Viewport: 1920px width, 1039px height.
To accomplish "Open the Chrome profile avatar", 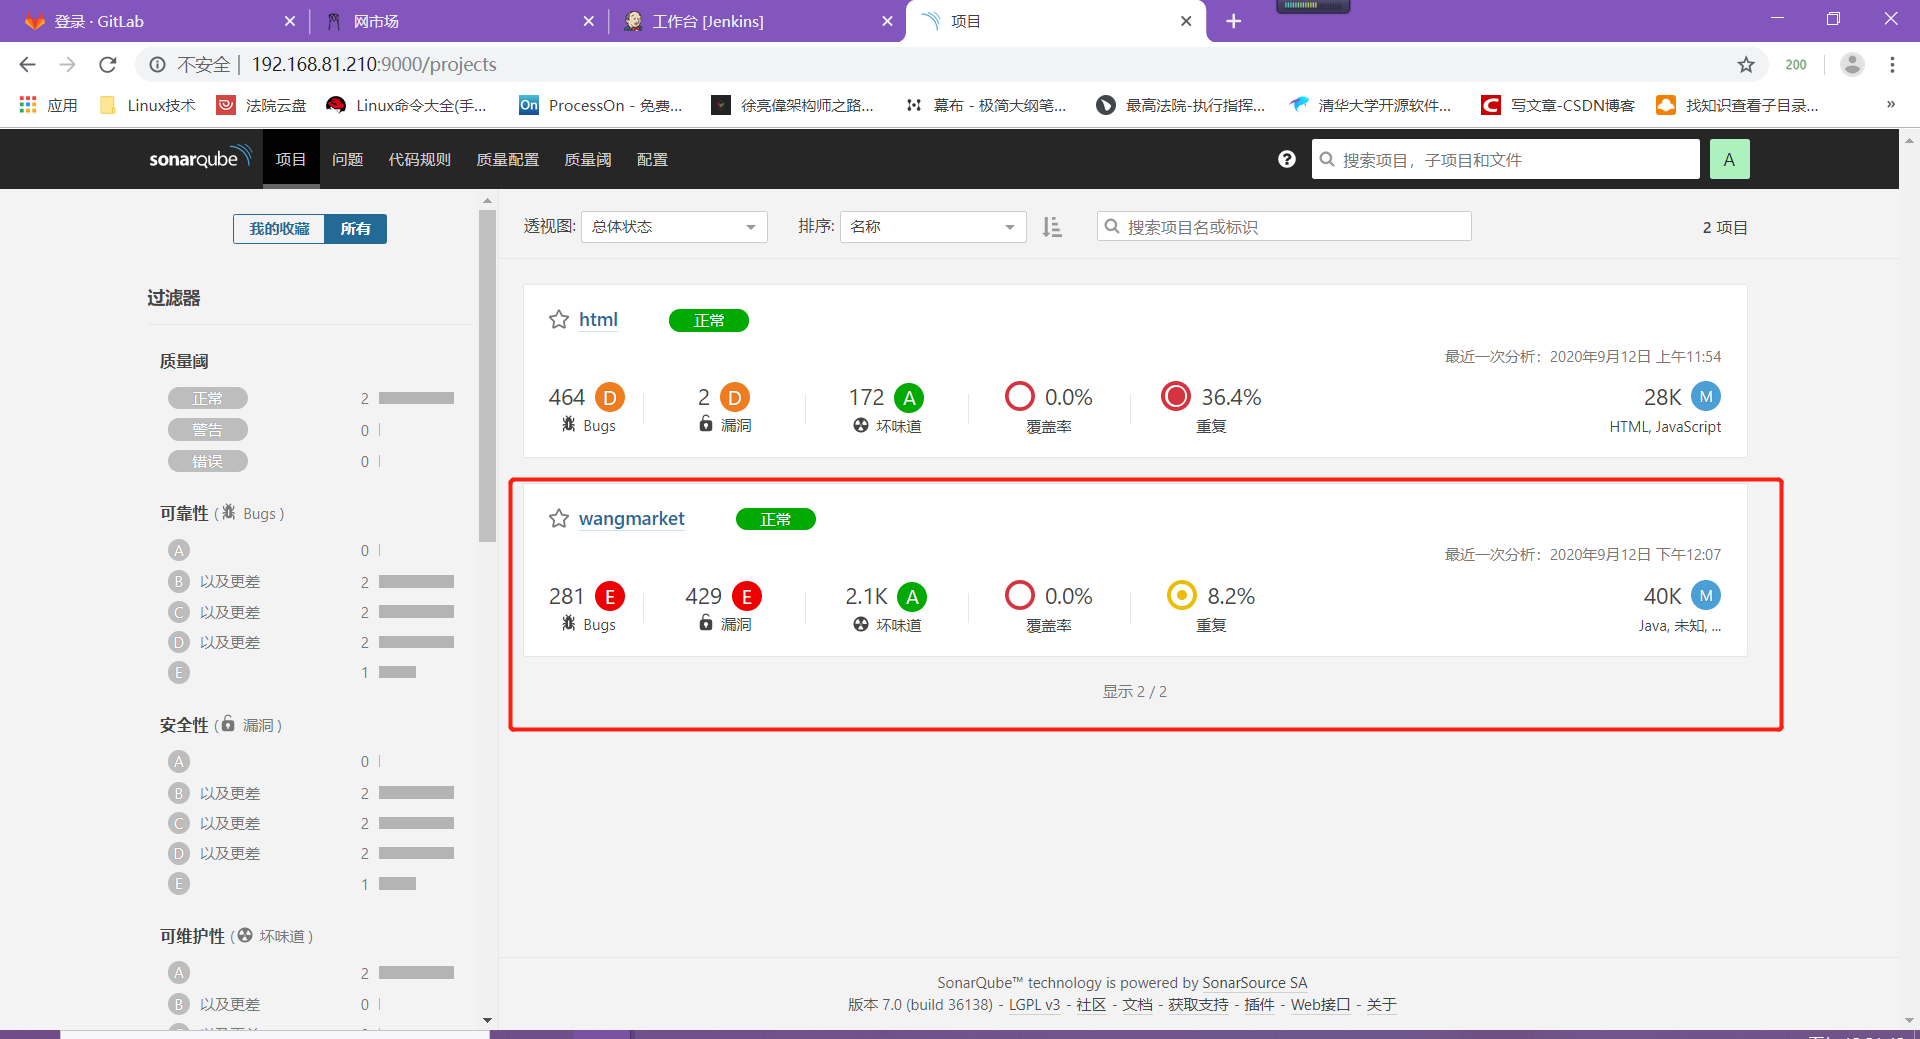I will point(1852,65).
